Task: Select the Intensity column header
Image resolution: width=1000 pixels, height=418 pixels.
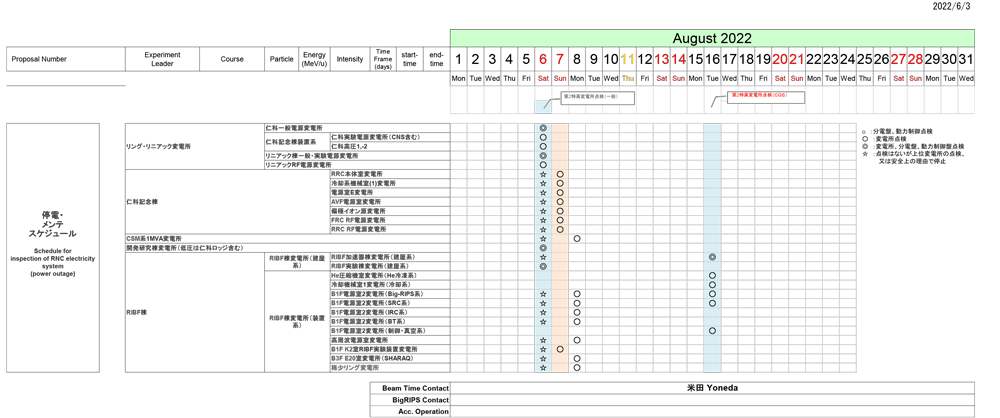Action: tap(350, 59)
